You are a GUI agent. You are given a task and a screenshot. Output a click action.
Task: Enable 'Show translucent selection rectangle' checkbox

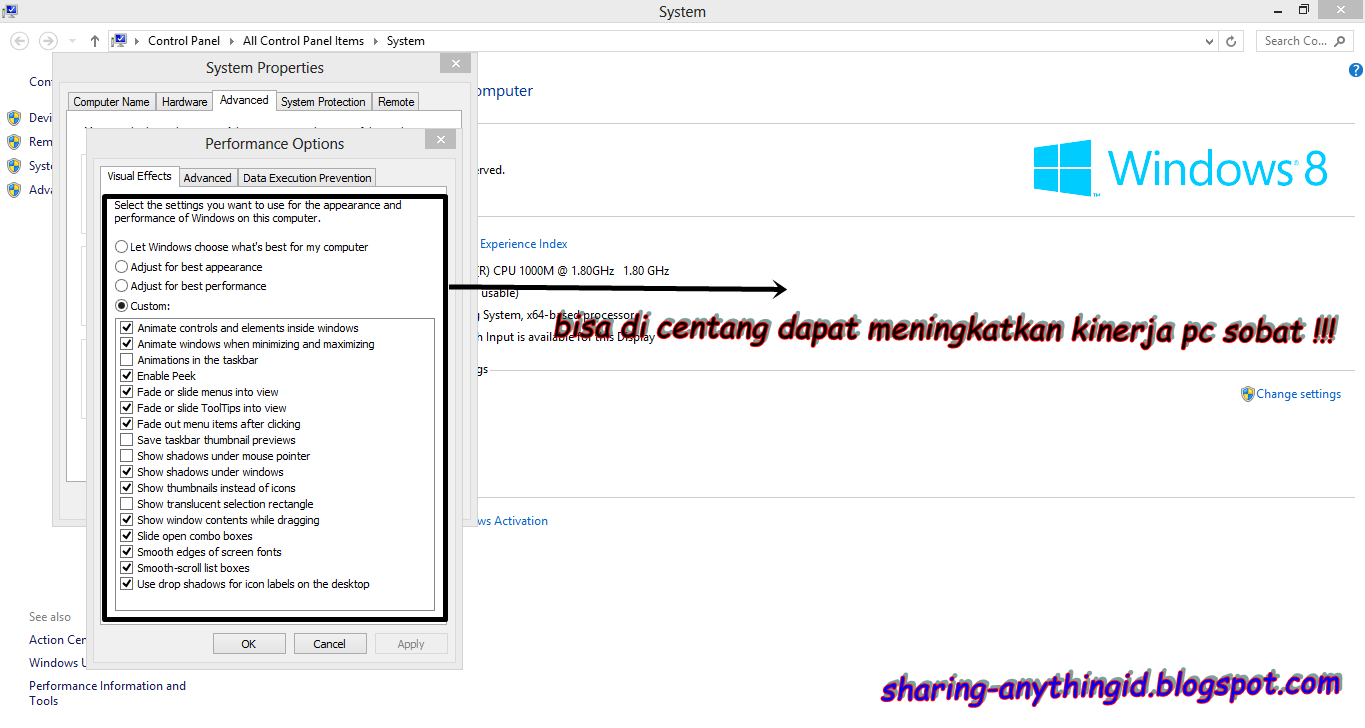[126, 504]
